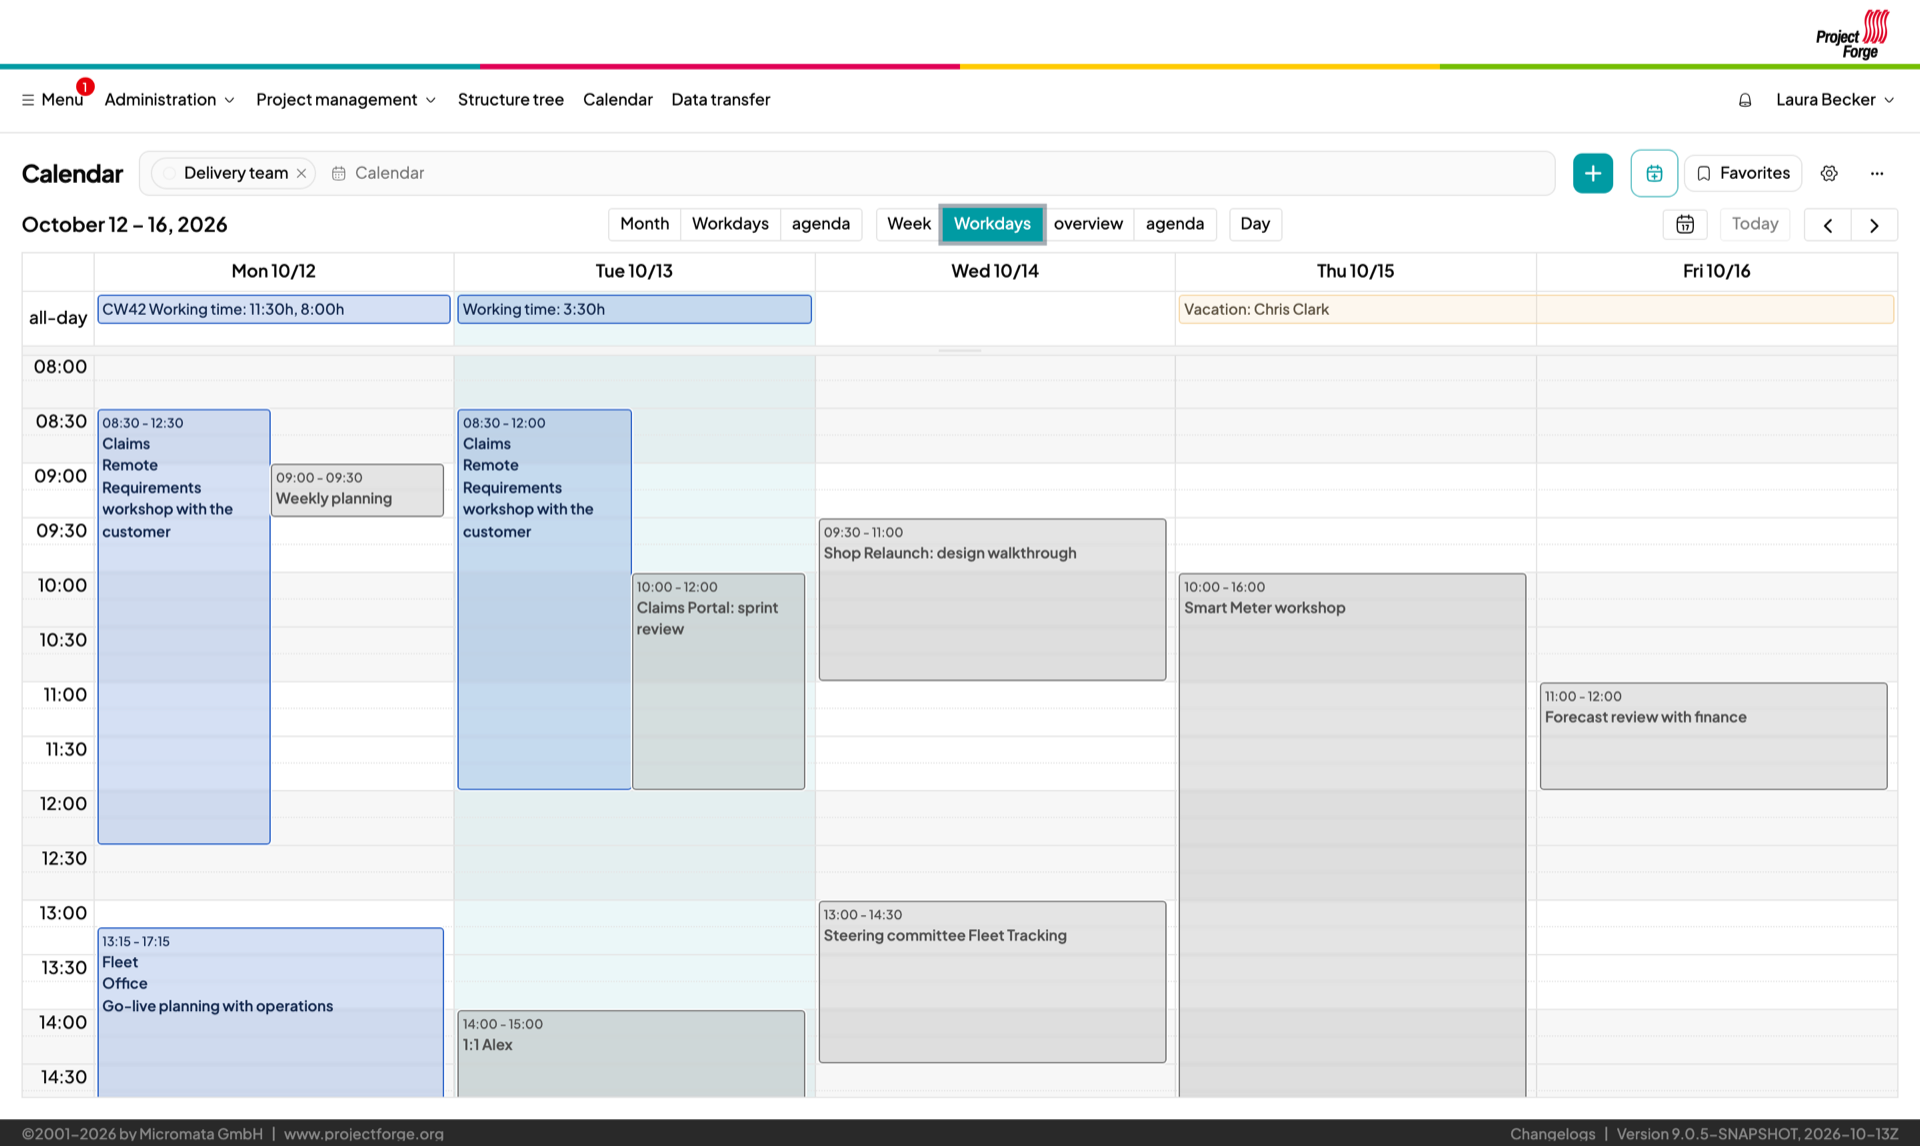This screenshot has height=1146, width=1920.
Task: Open the date picker calendar icon
Action: [1684, 224]
